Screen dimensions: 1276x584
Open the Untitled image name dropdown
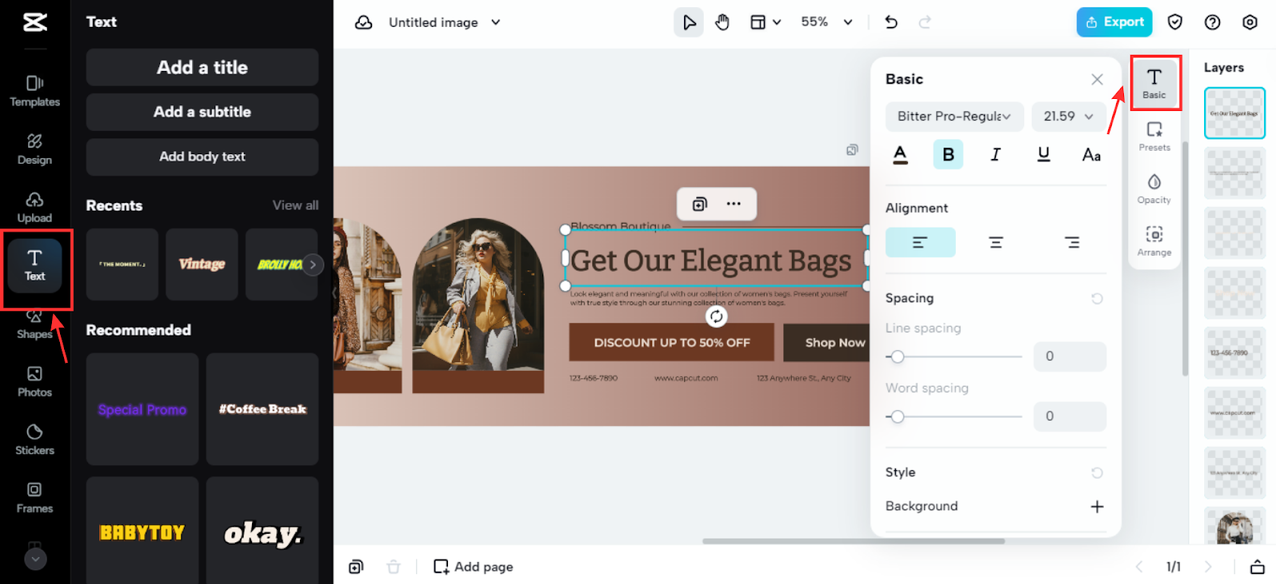(444, 22)
